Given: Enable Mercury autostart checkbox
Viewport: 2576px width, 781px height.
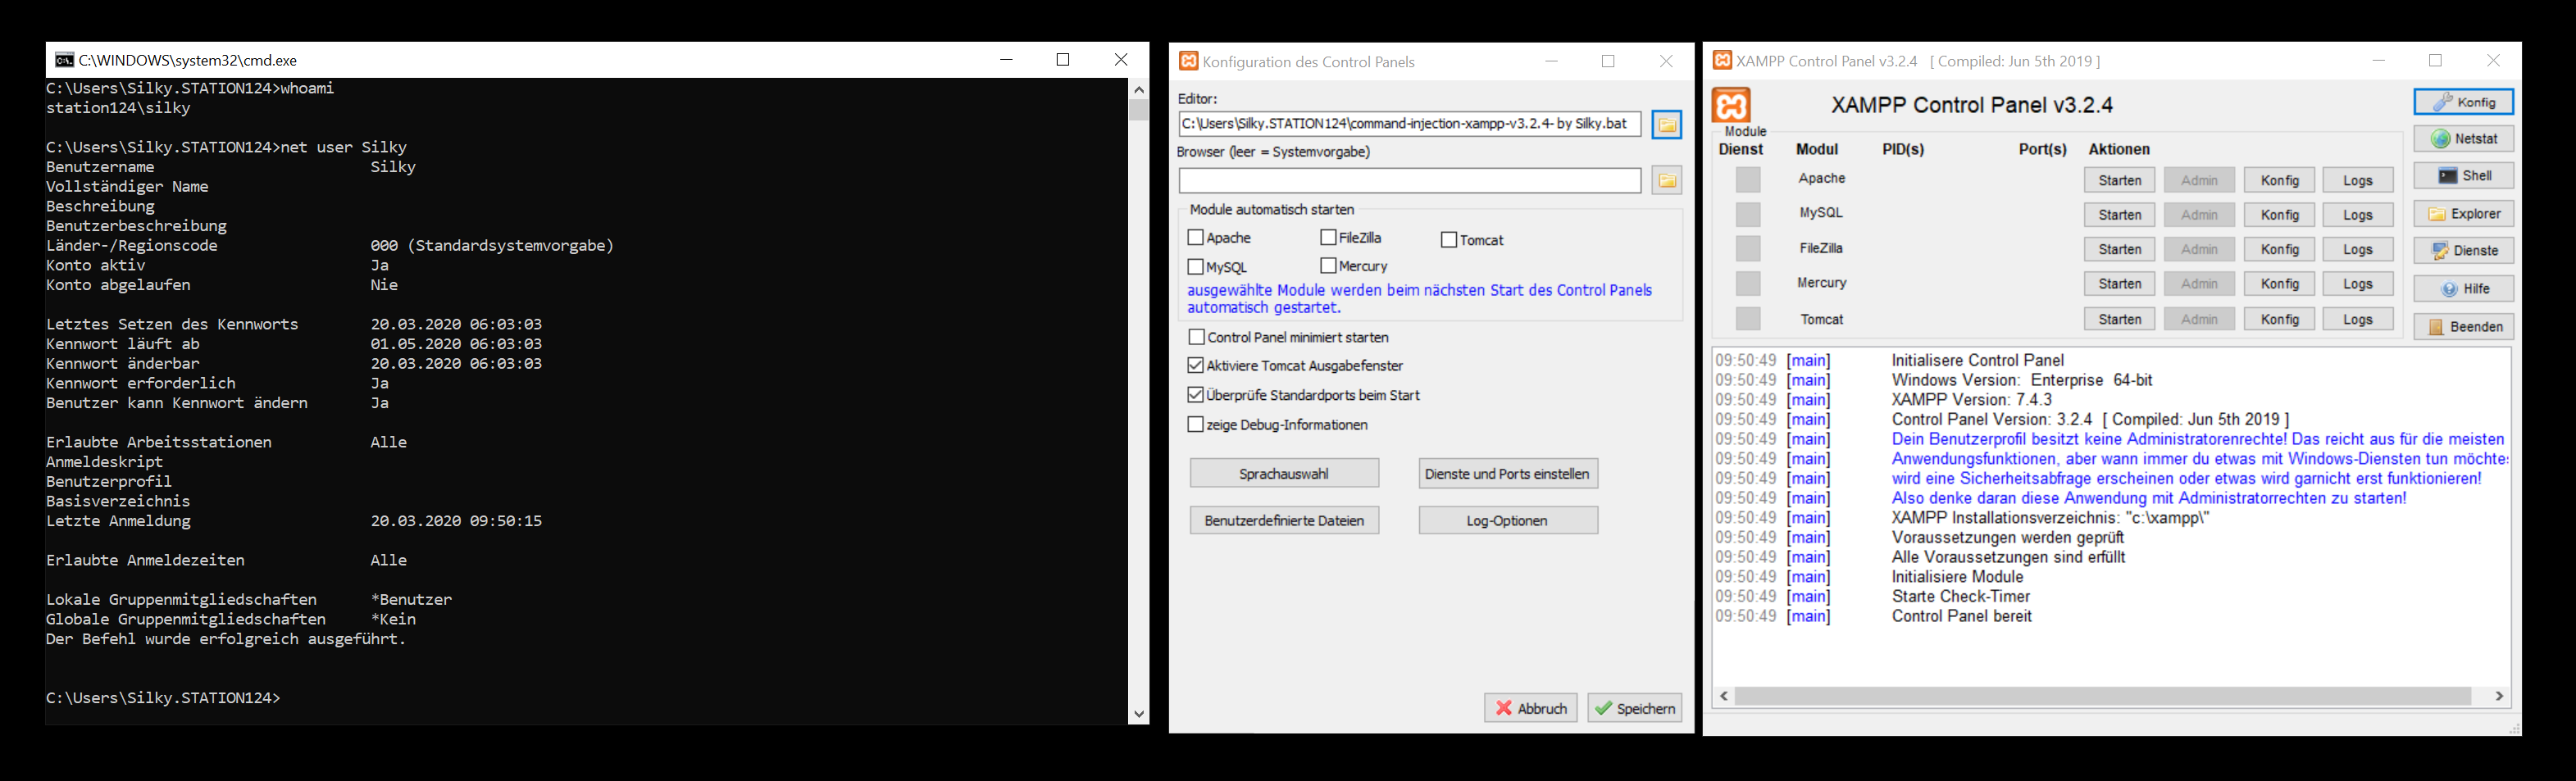Looking at the screenshot, I should tap(1328, 266).
